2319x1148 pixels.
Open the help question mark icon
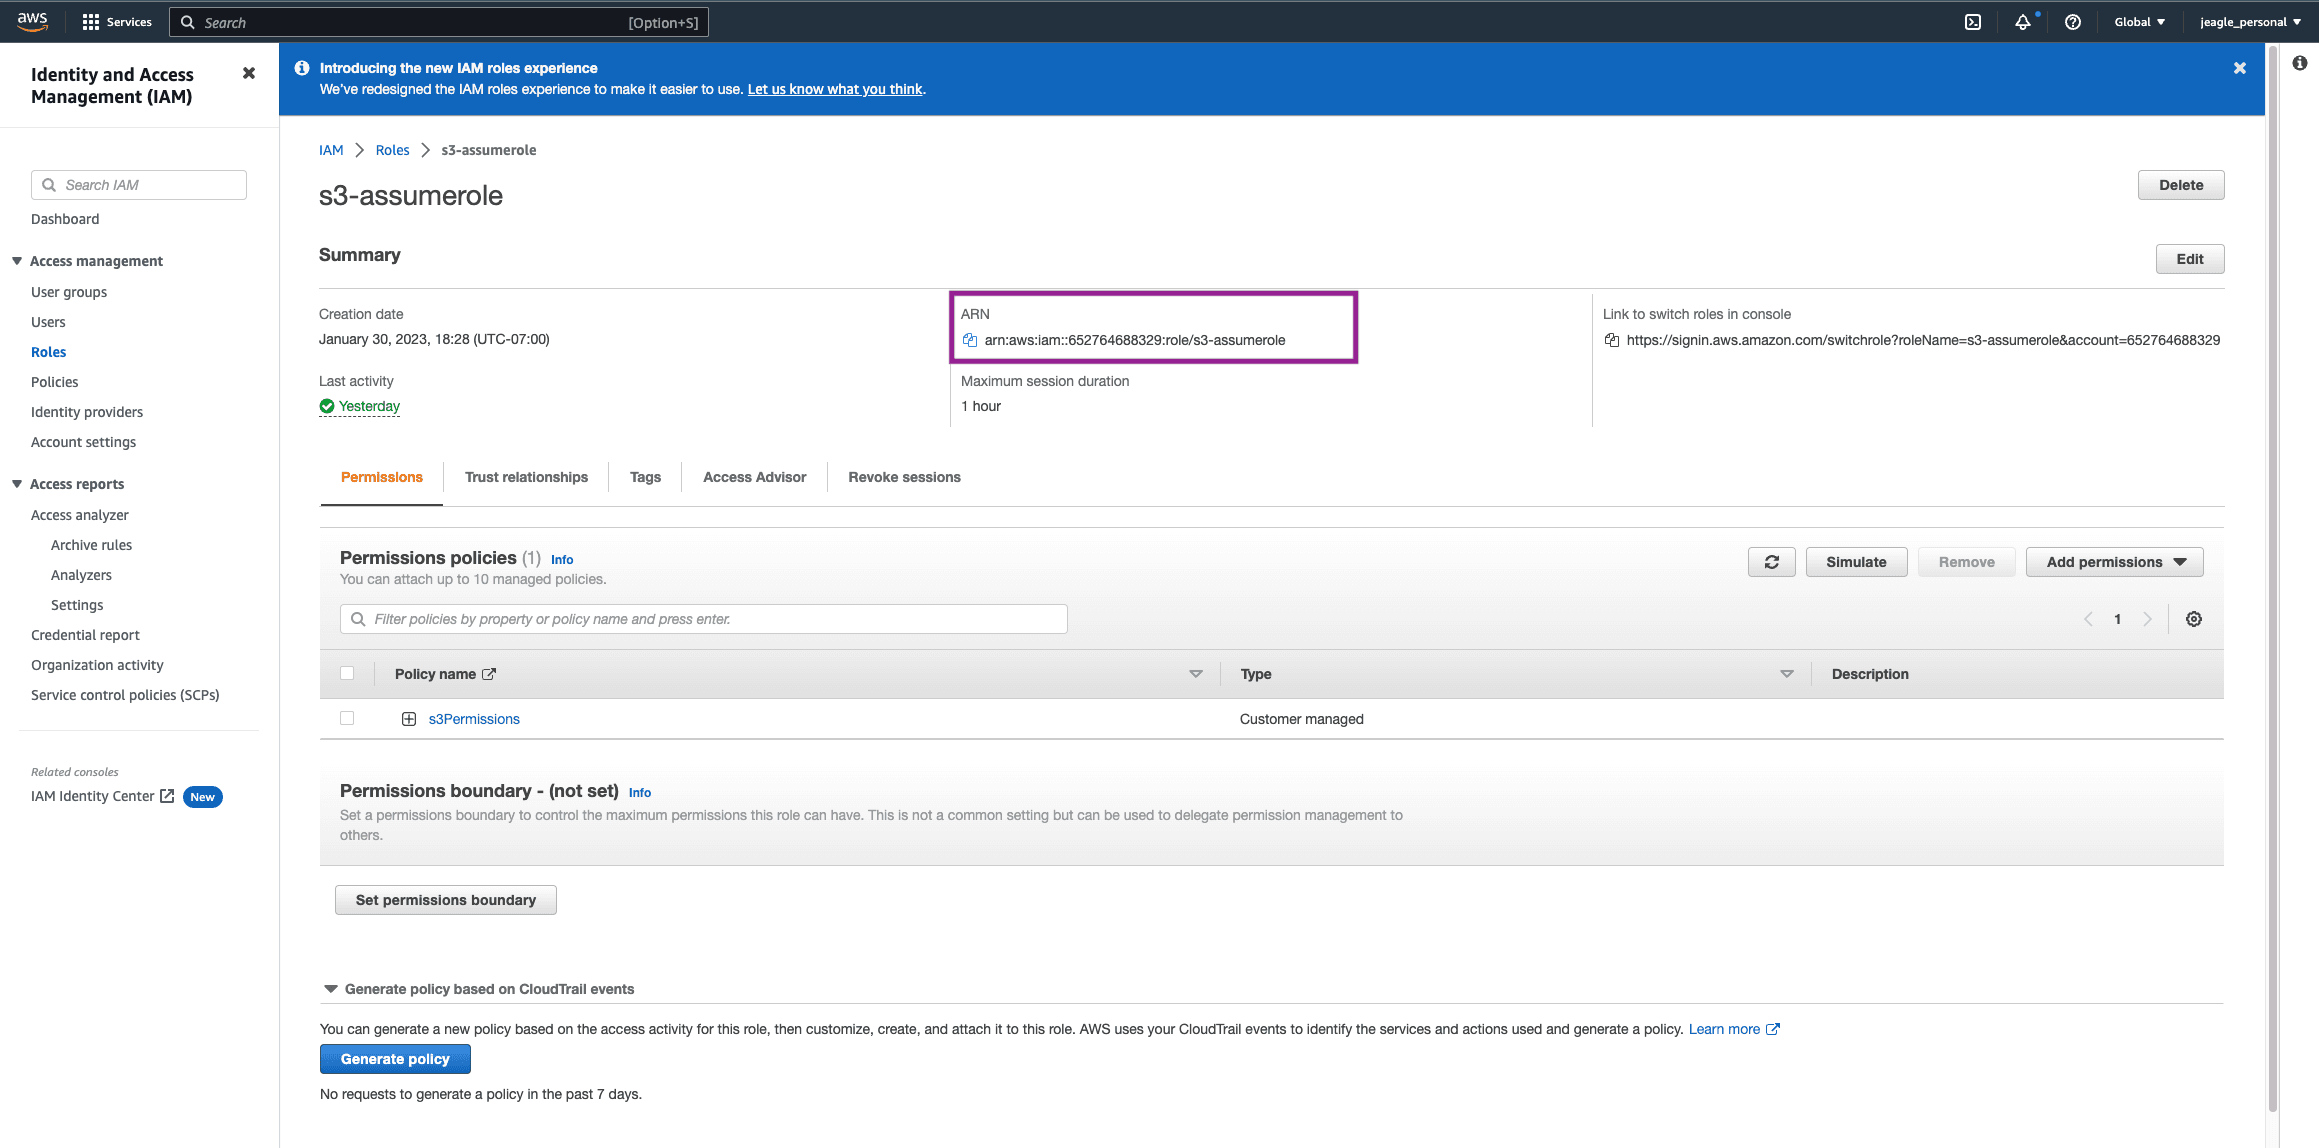click(x=2072, y=22)
